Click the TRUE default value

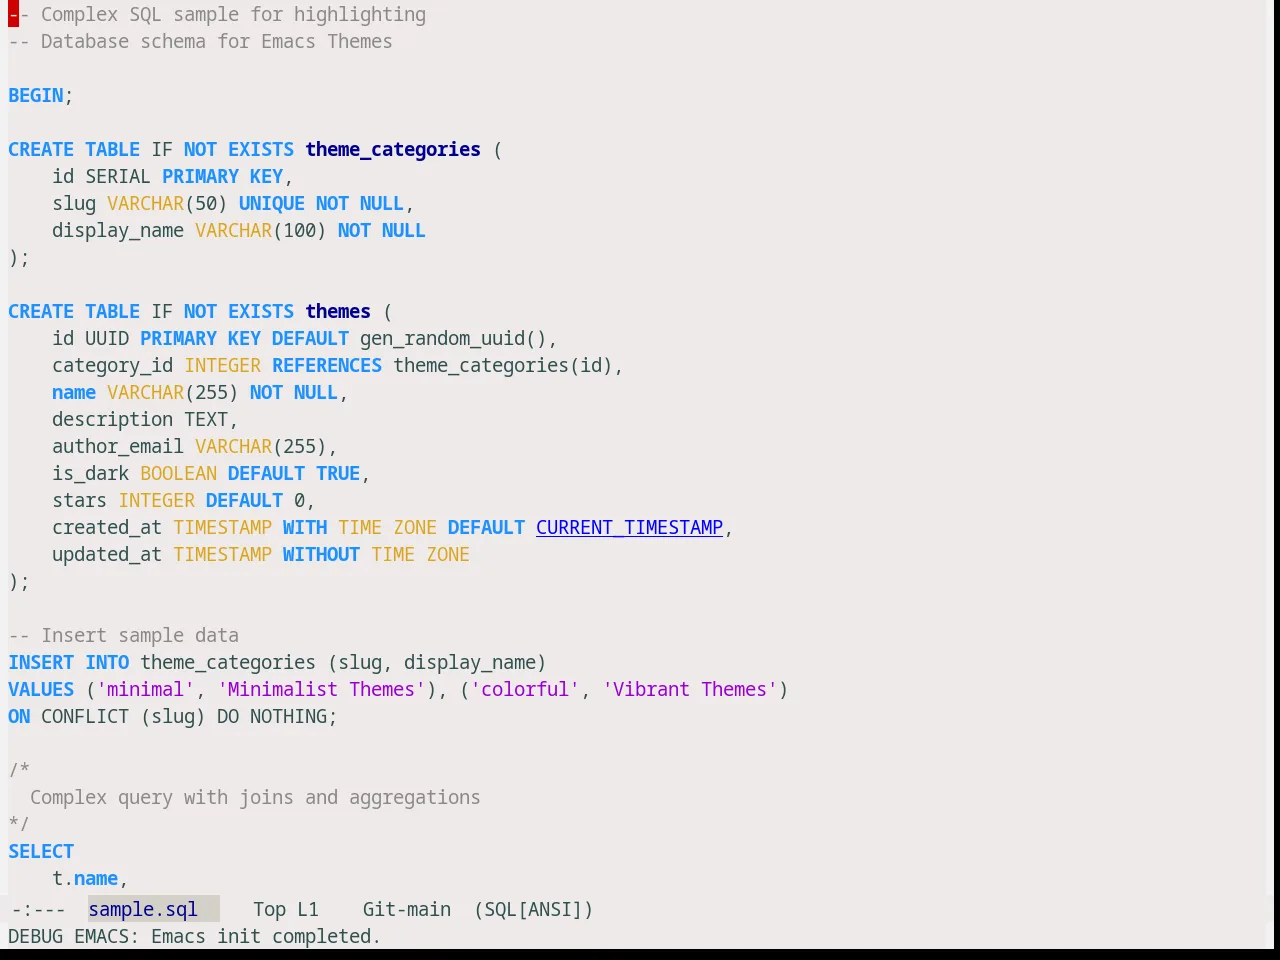(338, 473)
